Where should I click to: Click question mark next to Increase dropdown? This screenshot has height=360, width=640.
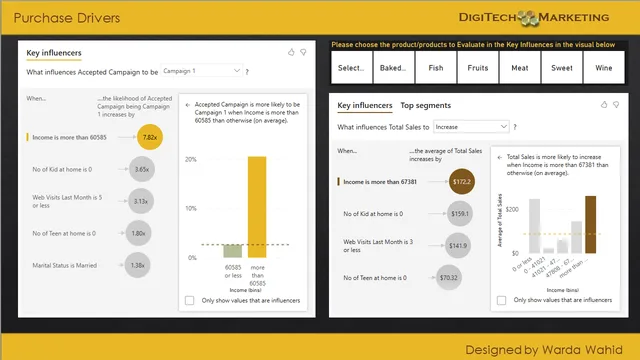(515, 127)
